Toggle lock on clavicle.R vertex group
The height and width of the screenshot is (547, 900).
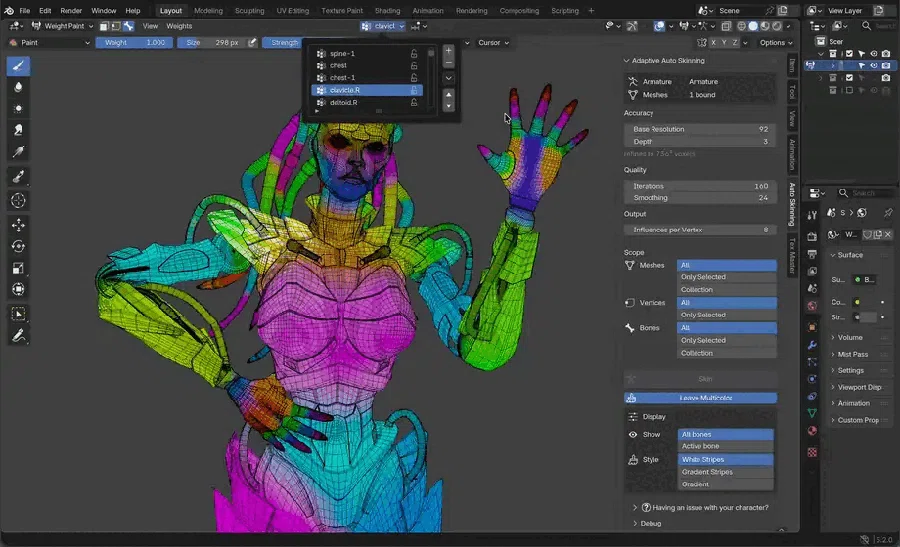(x=414, y=90)
